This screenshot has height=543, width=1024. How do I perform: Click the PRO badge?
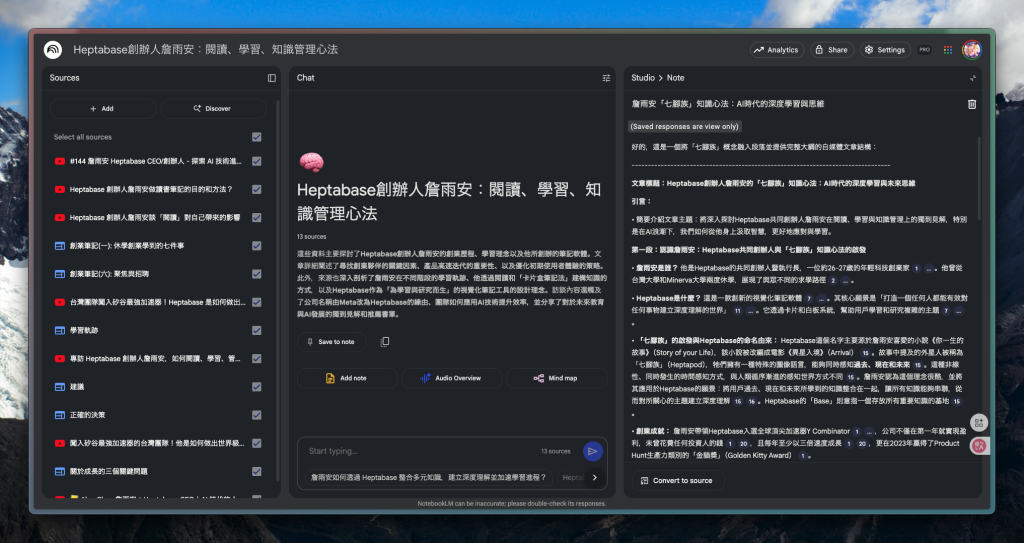(925, 50)
